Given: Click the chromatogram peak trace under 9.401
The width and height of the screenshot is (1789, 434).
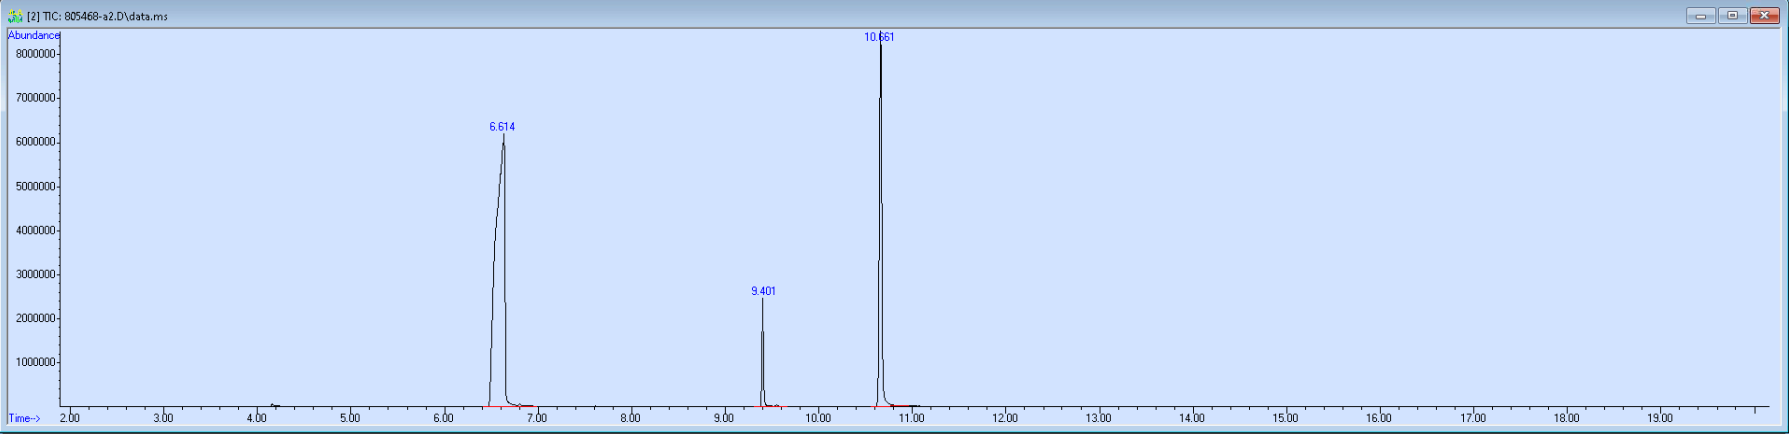Looking at the screenshot, I should (x=762, y=352).
